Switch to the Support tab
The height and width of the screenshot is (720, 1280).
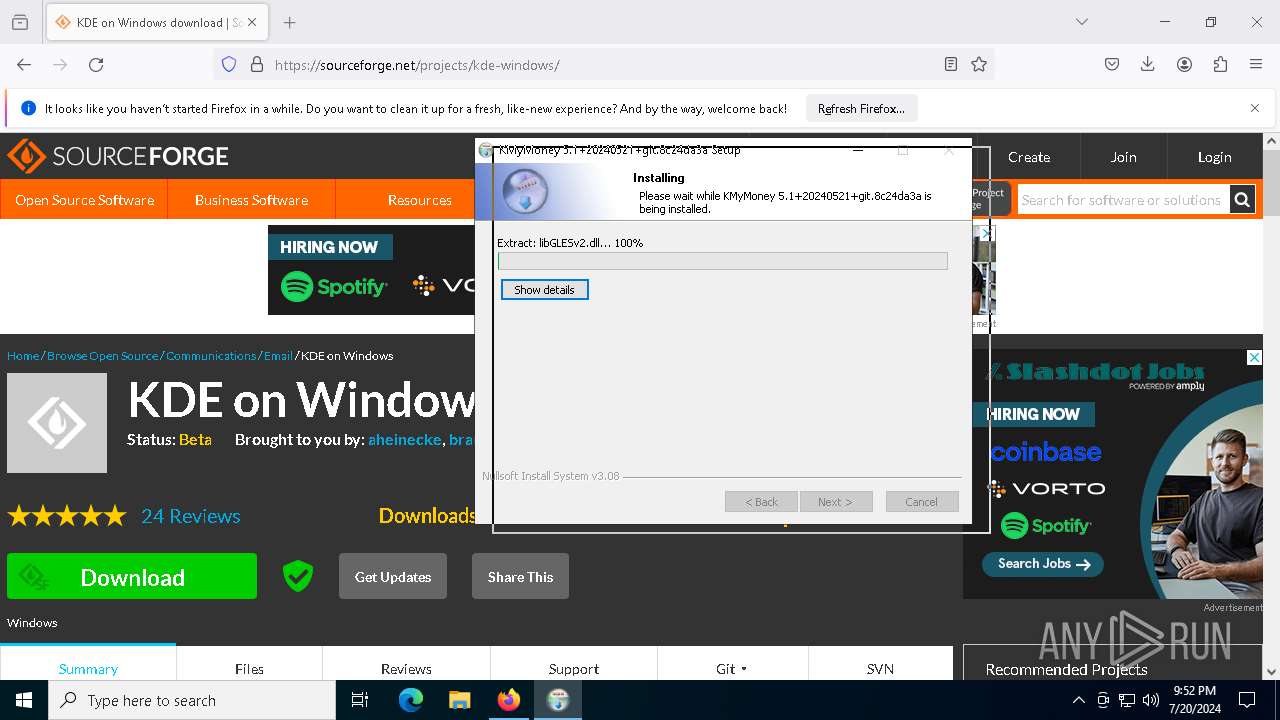pos(574,666)
